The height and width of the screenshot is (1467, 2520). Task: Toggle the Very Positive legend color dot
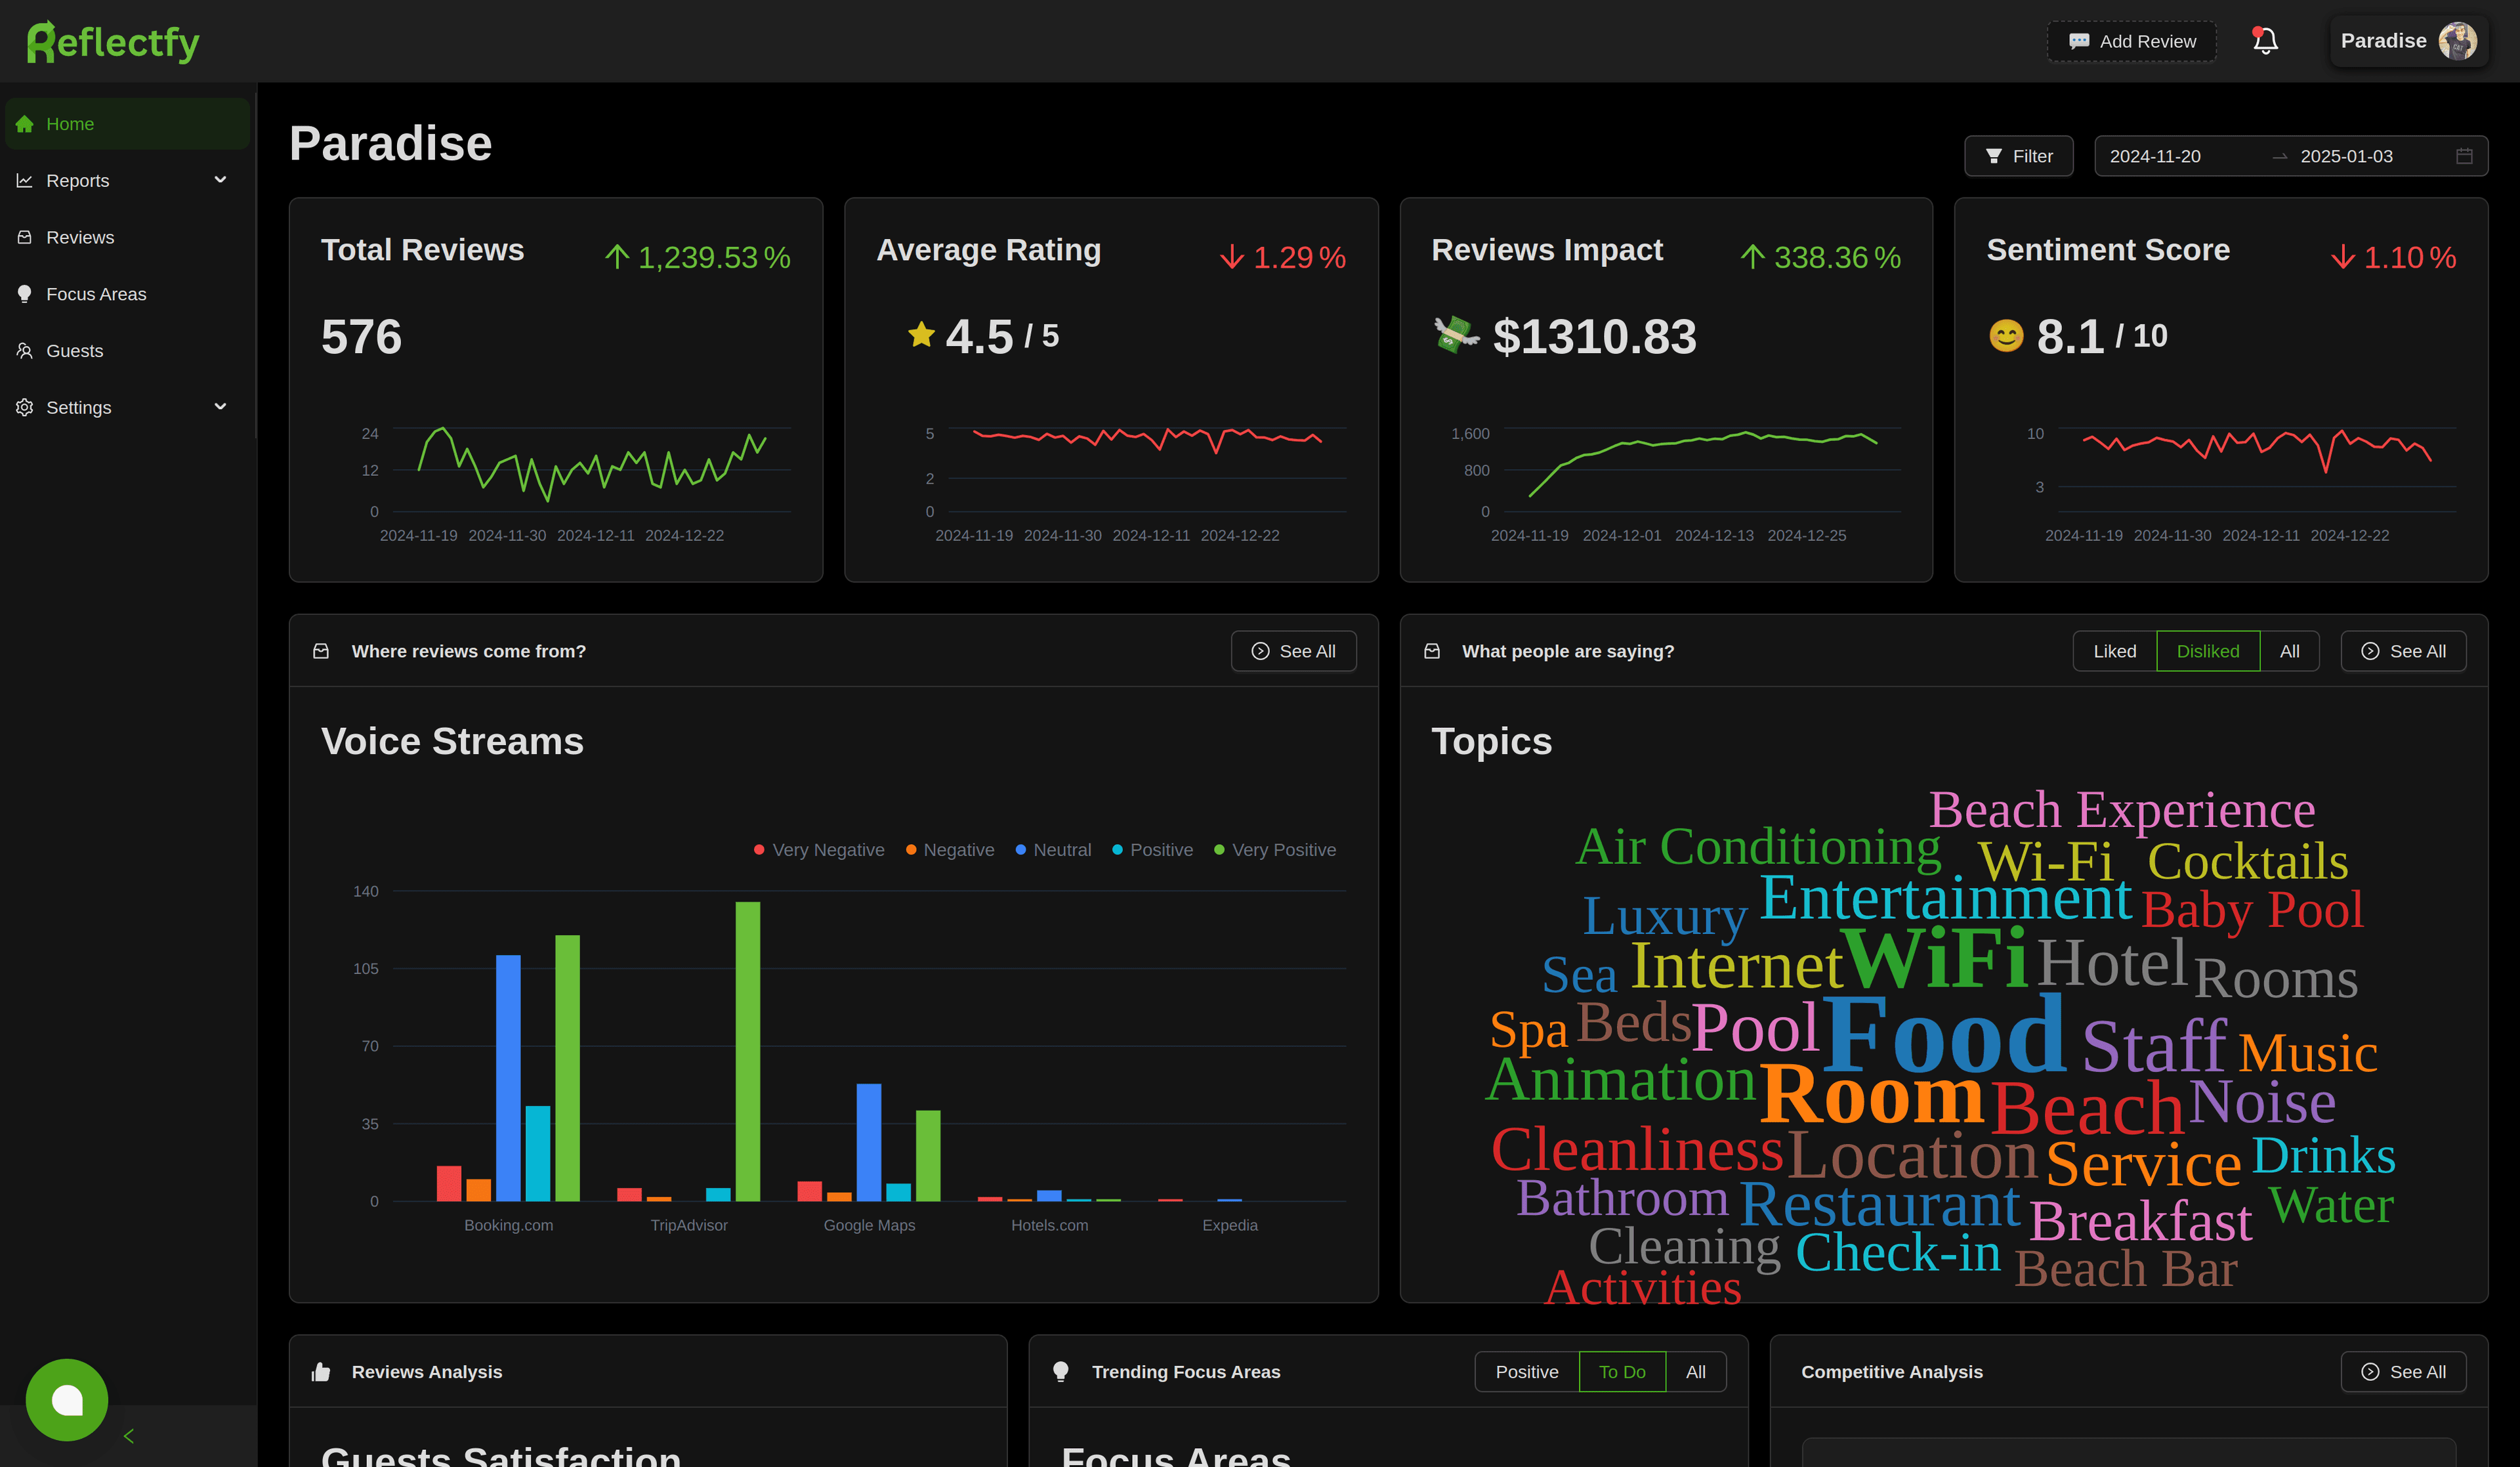(x=1219, y=850)
